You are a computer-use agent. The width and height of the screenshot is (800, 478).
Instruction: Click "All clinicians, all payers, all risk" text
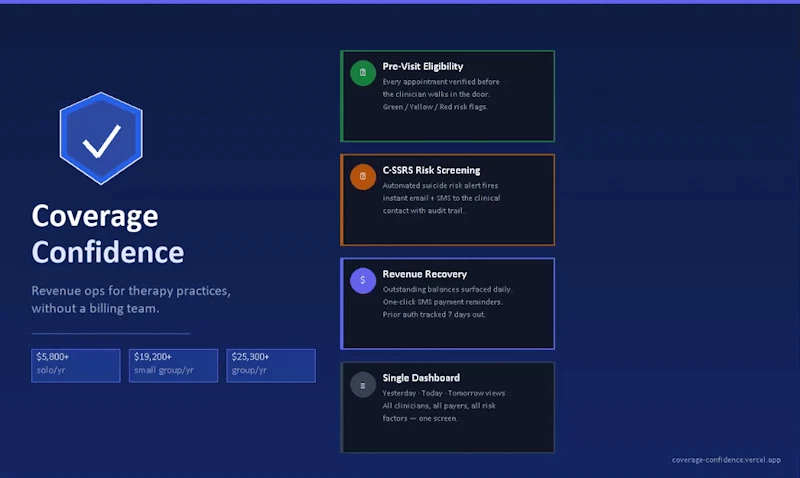pyautogui.click(x=439, y=406)
